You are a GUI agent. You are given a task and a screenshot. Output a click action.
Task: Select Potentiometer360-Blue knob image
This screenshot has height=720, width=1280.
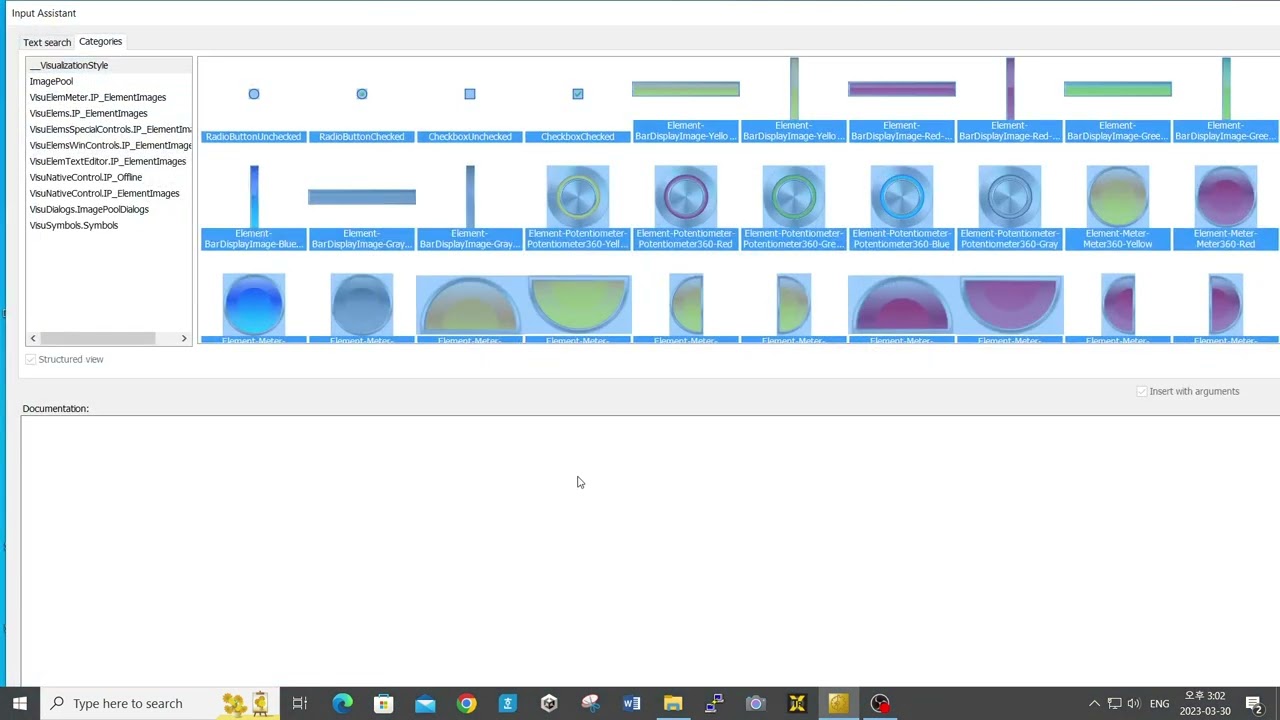click(x=902, y=196)
